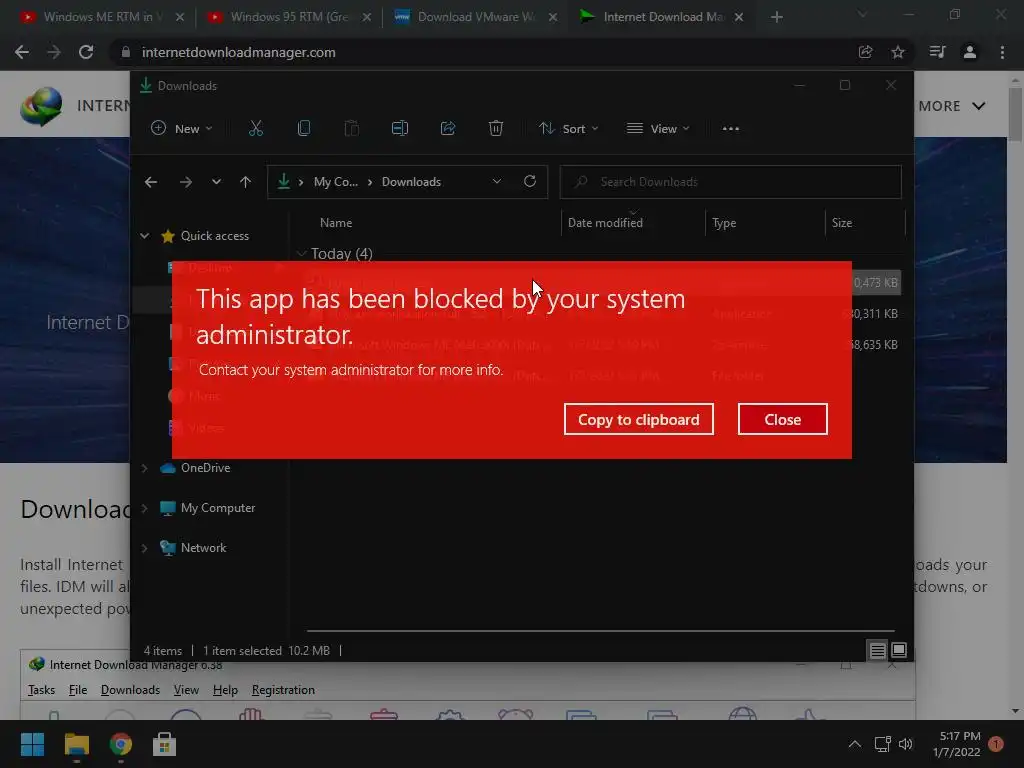Open File Explorer from the taskbar

76,744
